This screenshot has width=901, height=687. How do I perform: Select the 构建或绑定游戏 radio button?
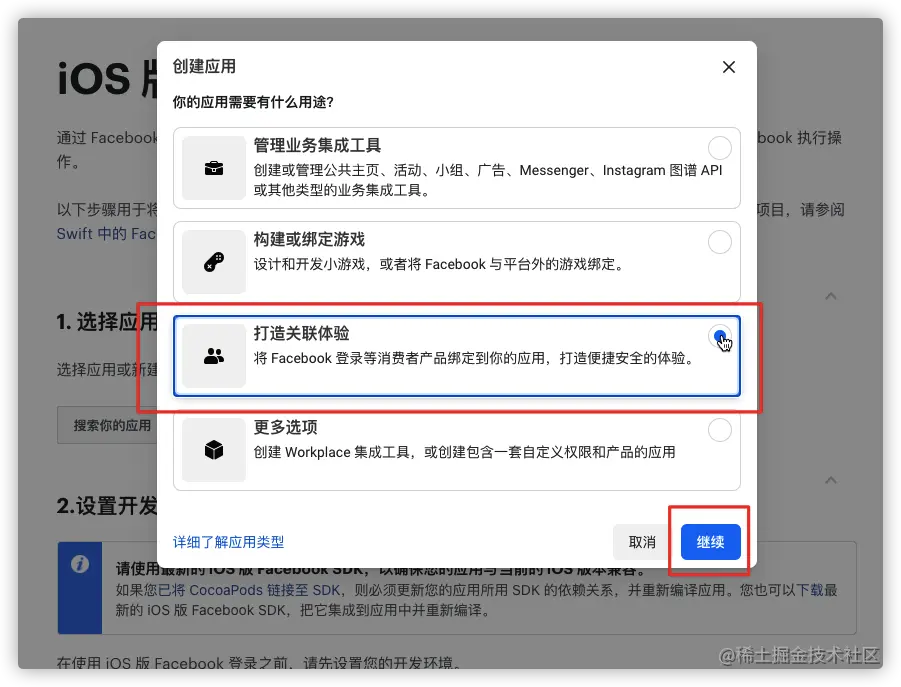coord(719,242)
